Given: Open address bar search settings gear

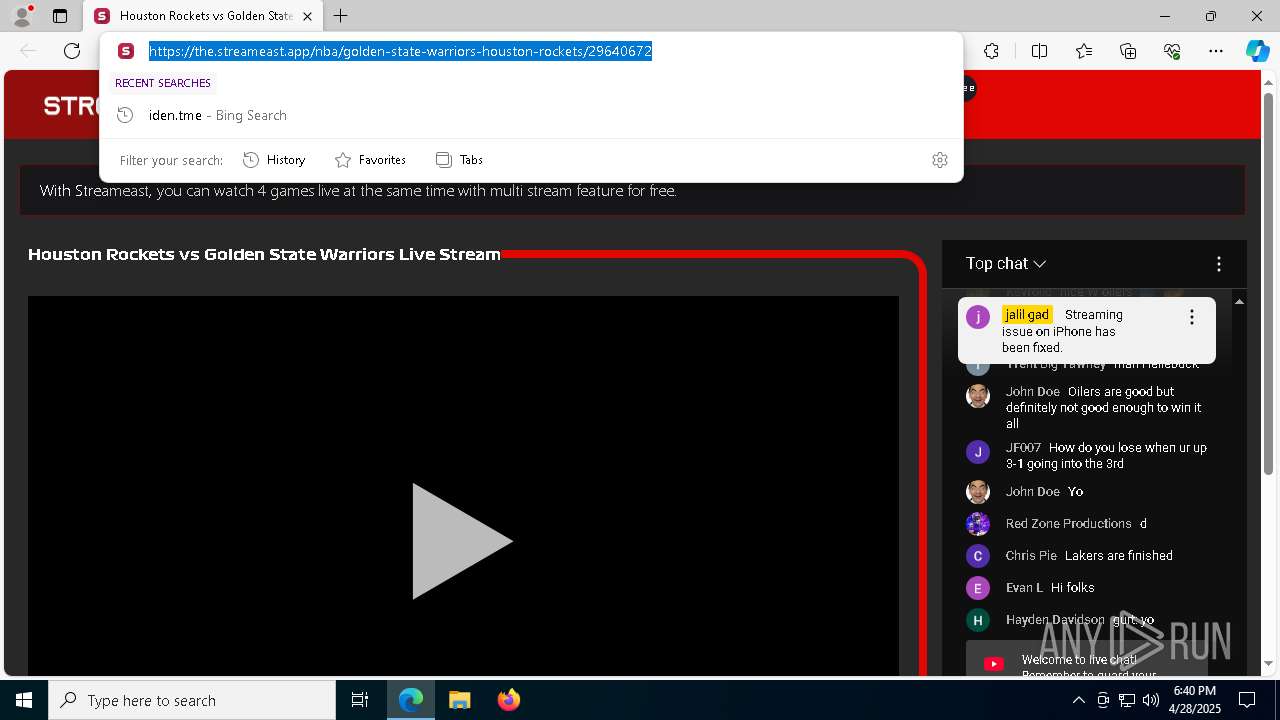Looking at the screenshot, I should 939,160.
